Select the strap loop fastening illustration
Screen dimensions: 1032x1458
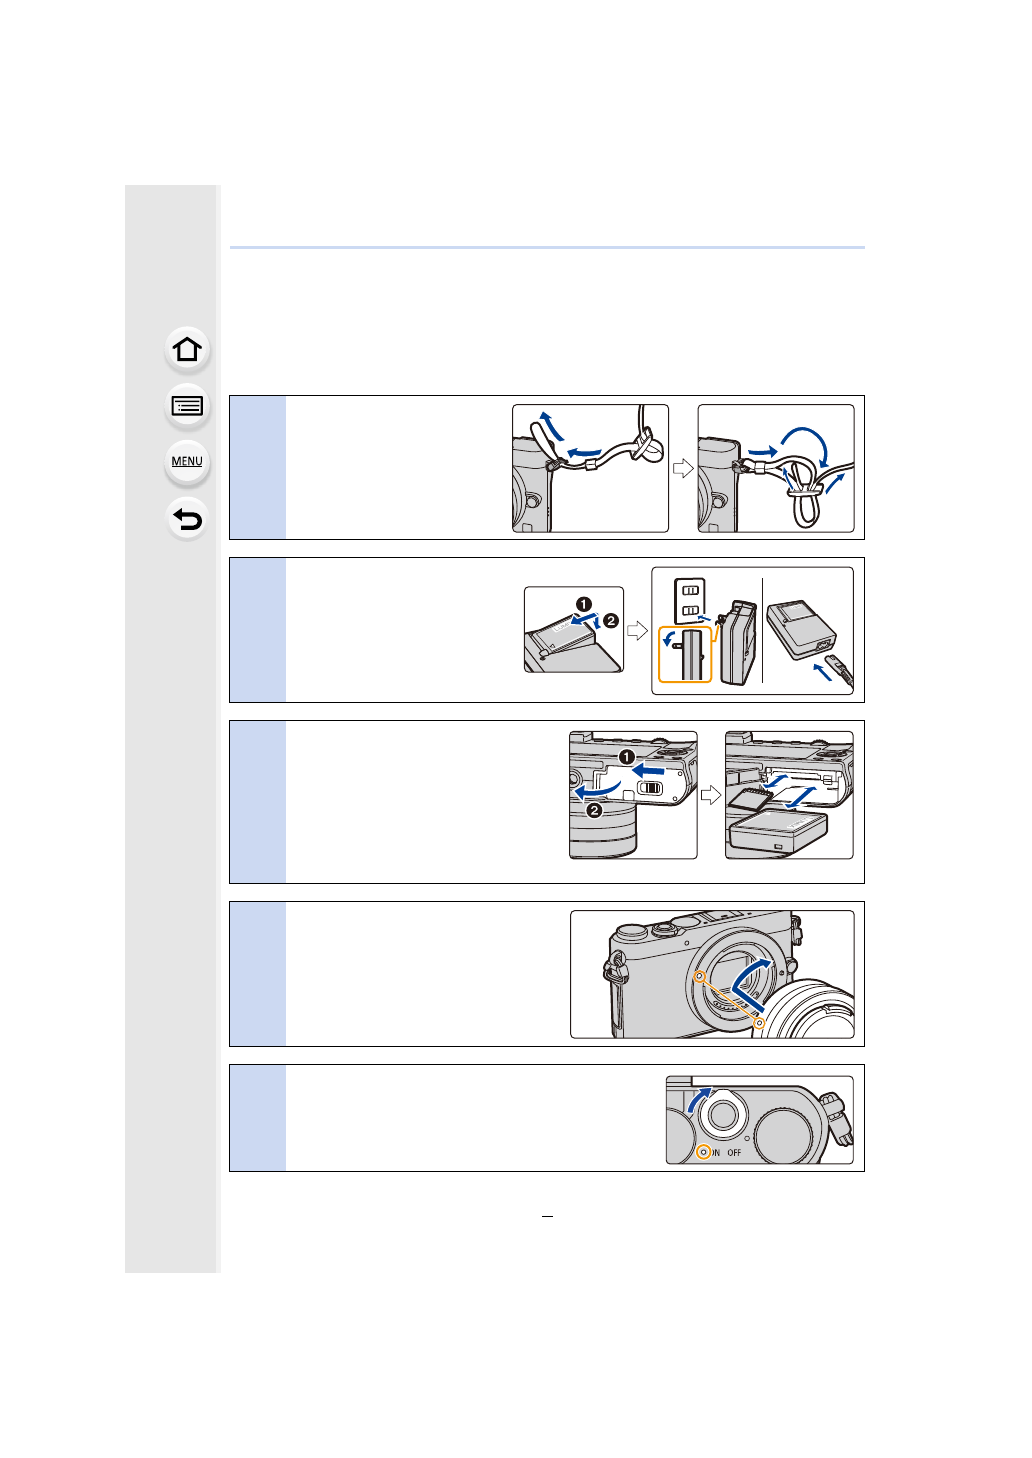coord(776,468)
